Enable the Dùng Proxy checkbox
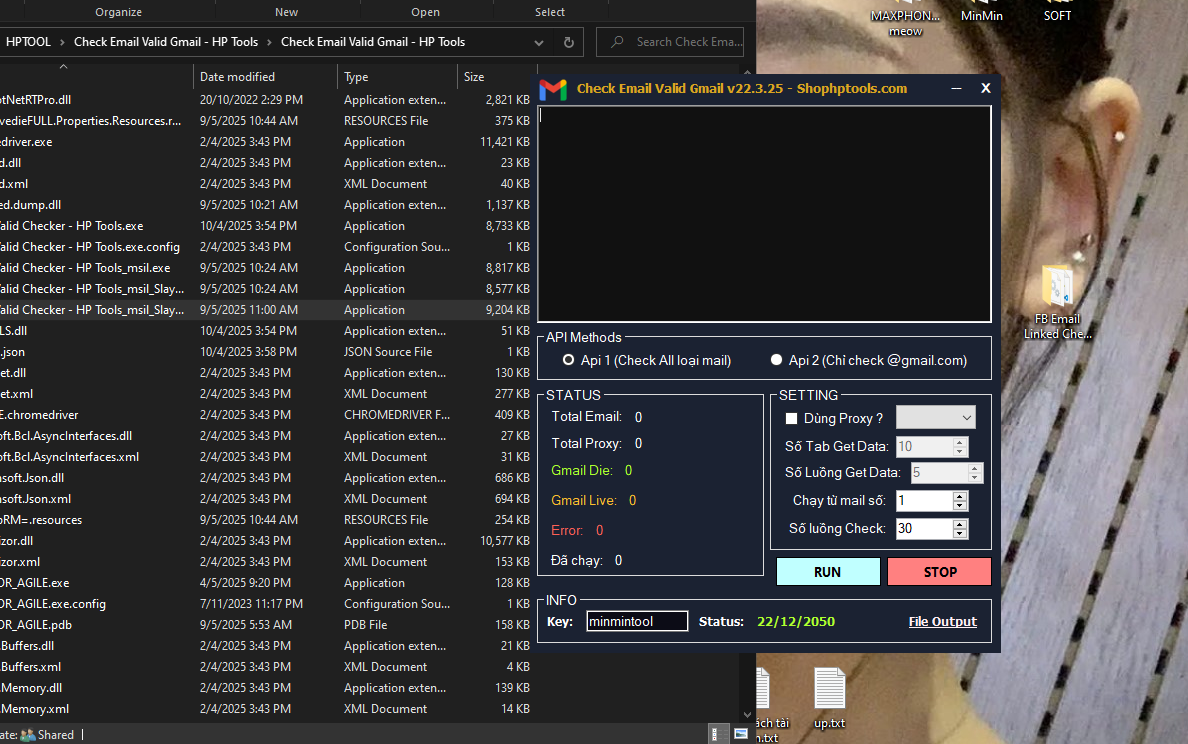 pyautogui.click(x=792, y=419)
